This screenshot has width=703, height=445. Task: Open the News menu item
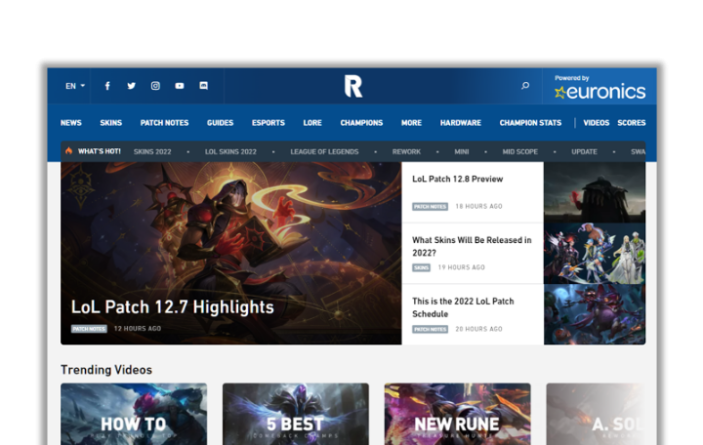(x=71, y=123)
